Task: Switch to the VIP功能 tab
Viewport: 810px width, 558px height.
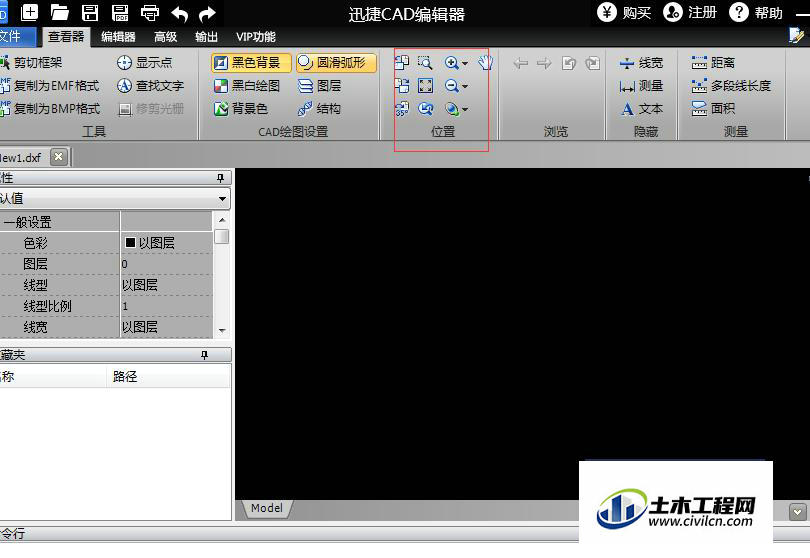Action: [256, 37]
